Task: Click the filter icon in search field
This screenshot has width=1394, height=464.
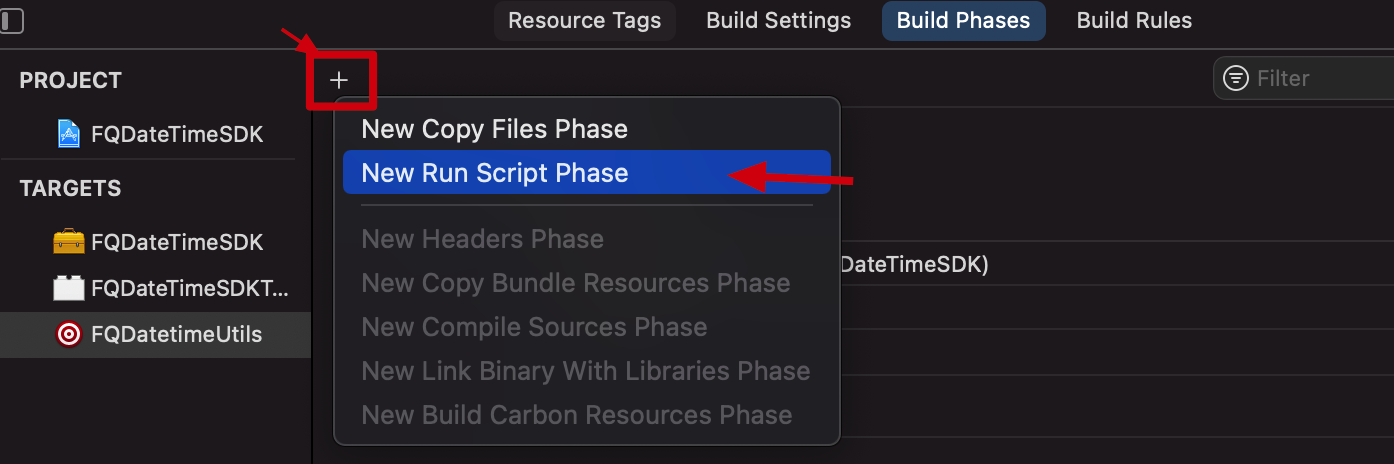Action: coord(1236,78)
